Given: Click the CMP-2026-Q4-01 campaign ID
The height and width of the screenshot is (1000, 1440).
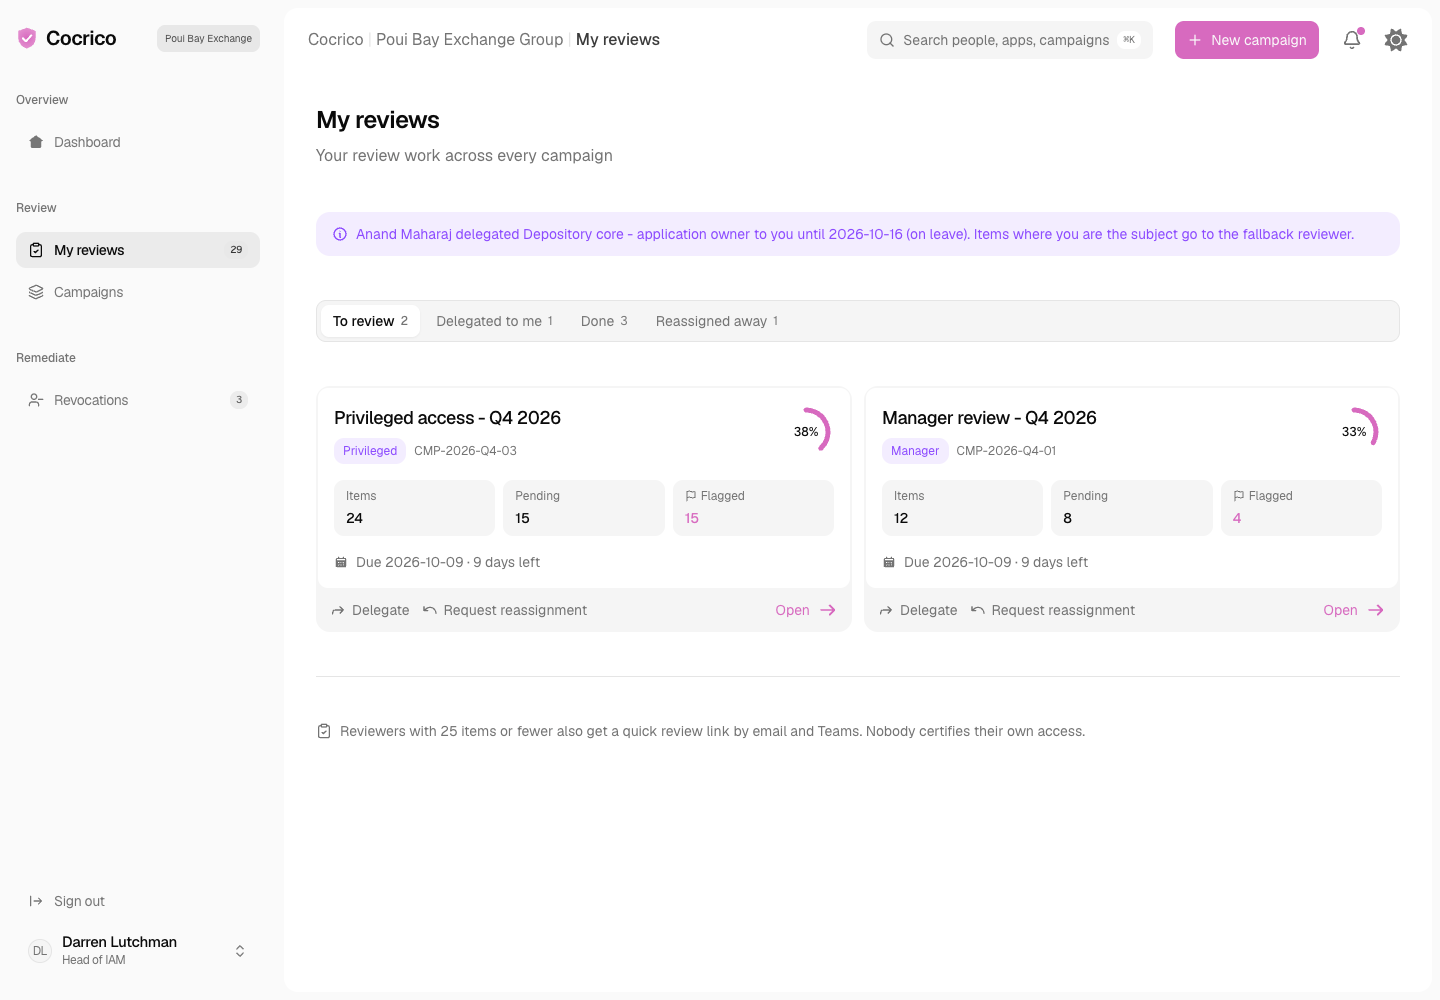Looking at the screenshot, I should pos(1006,451).
